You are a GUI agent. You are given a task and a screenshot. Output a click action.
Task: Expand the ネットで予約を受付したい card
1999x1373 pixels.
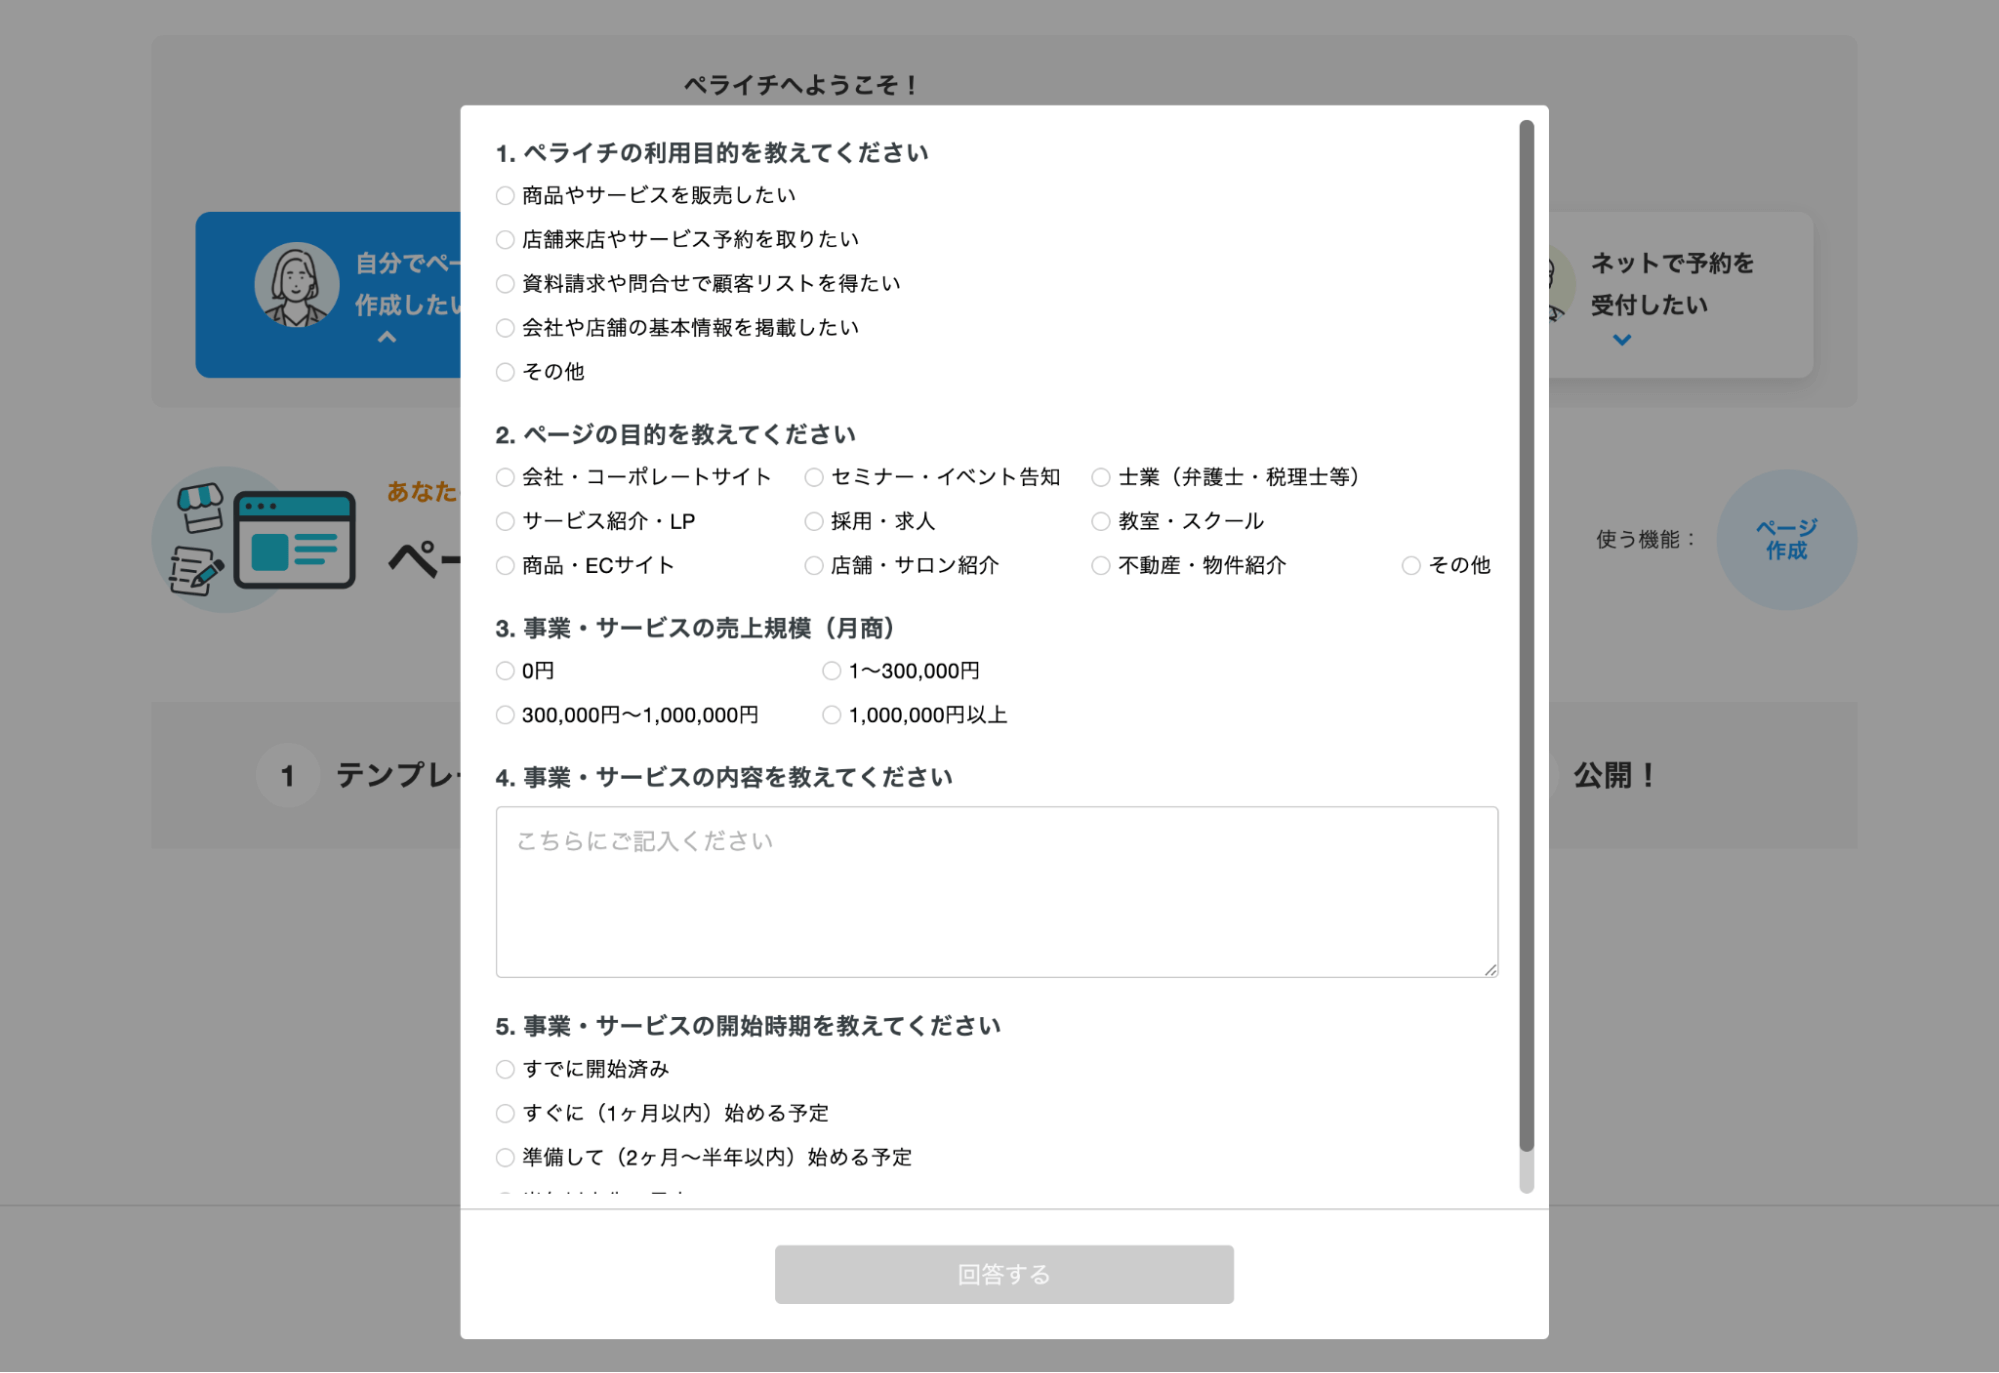click(1621, 338)
